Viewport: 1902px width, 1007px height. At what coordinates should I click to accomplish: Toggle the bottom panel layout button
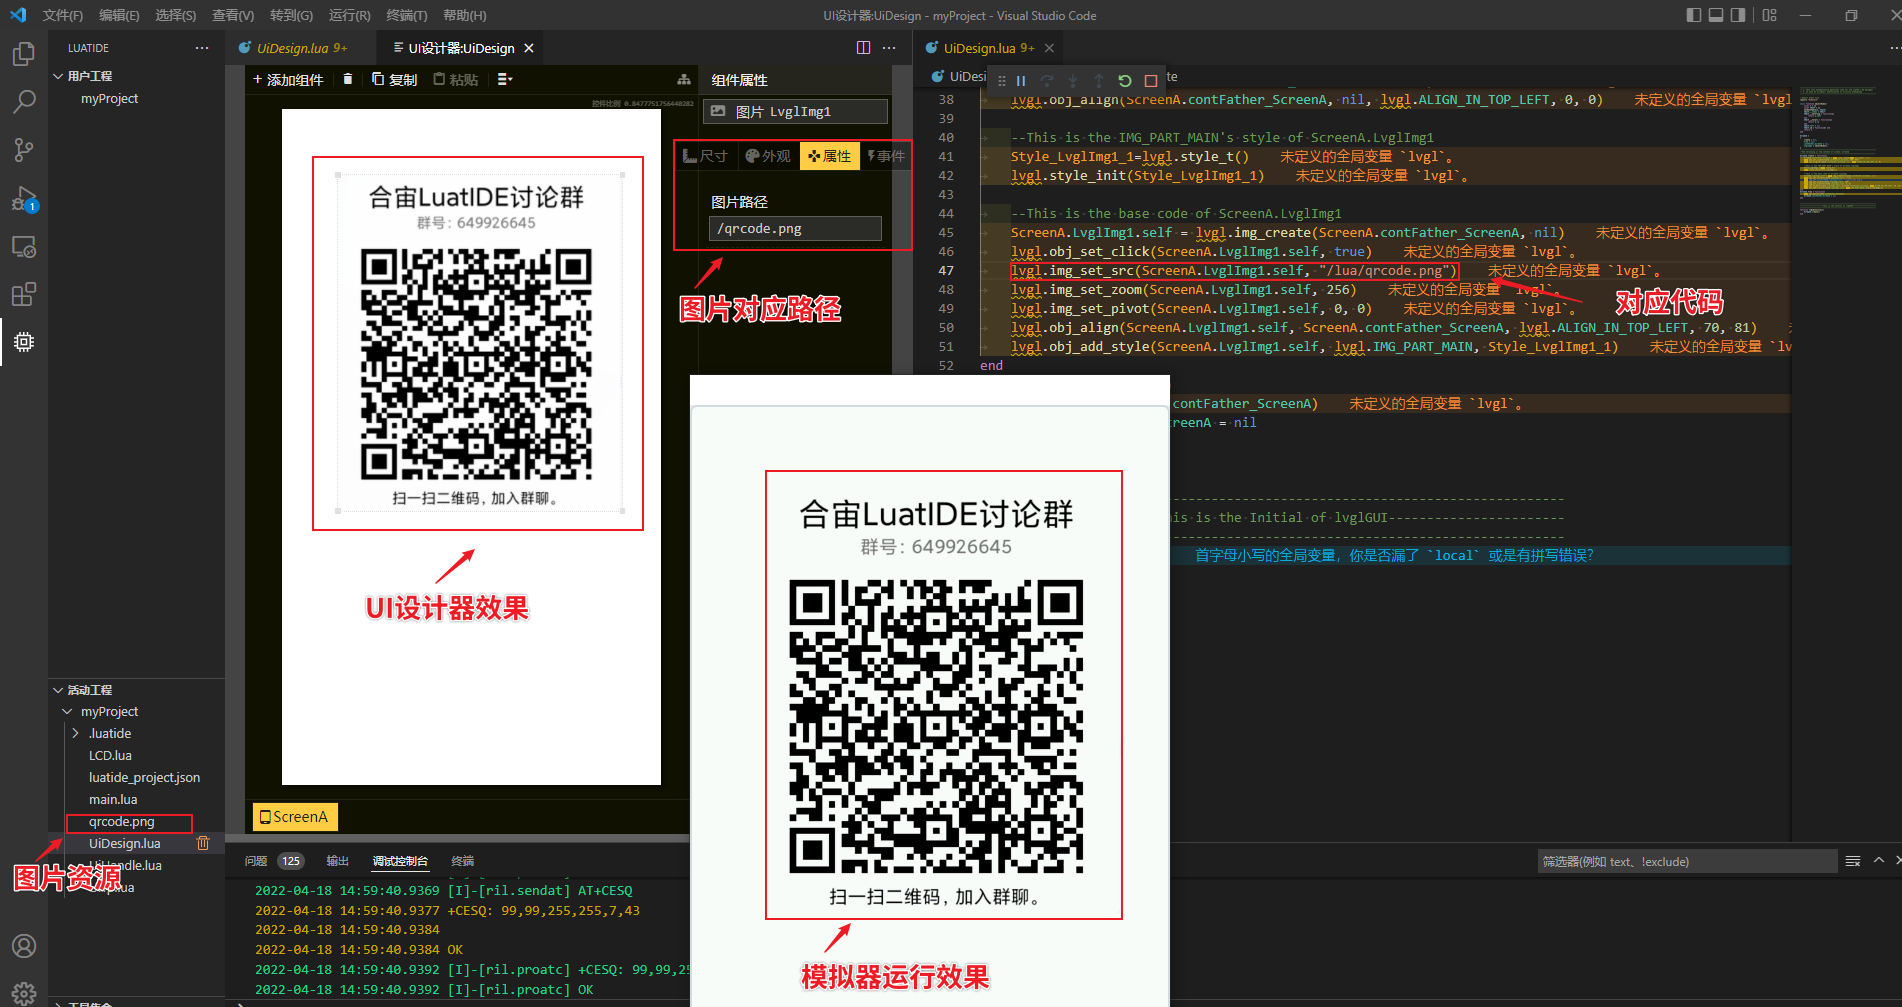point(1716,15)
